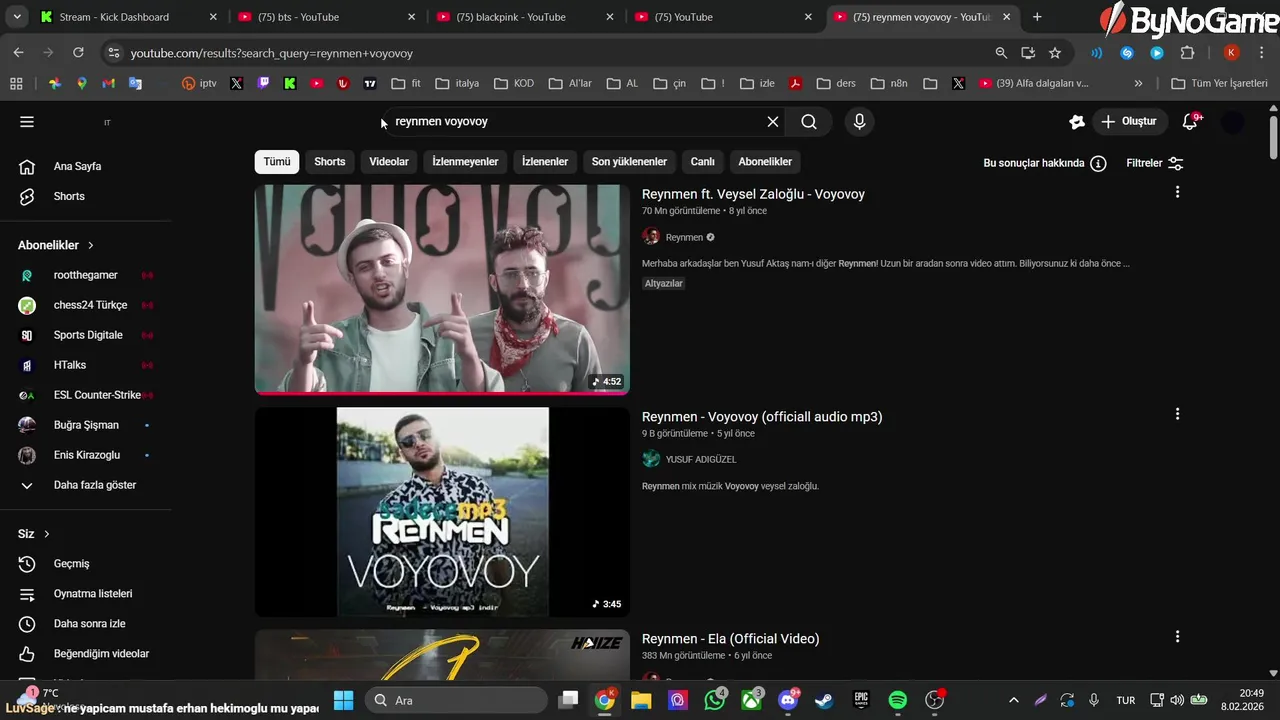Select the Son yüklenenler filter chip
The width and height of the screenshot is (1280, 720).
pos(629,162)
